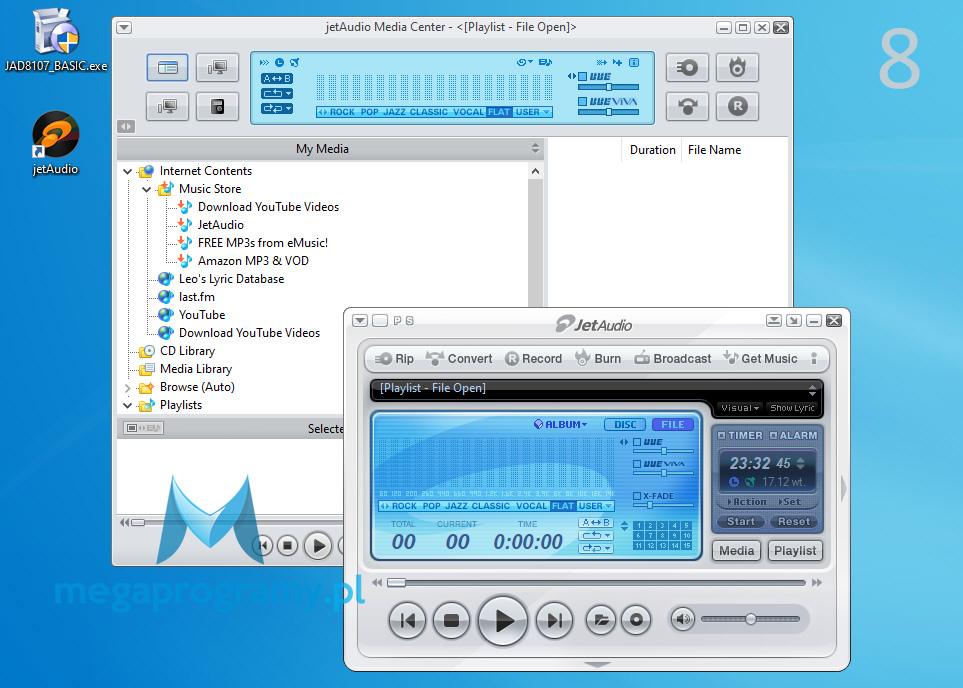963x688 pixels.
Task: Click the Show Lyric button
Action: click(x=792, y=408)
